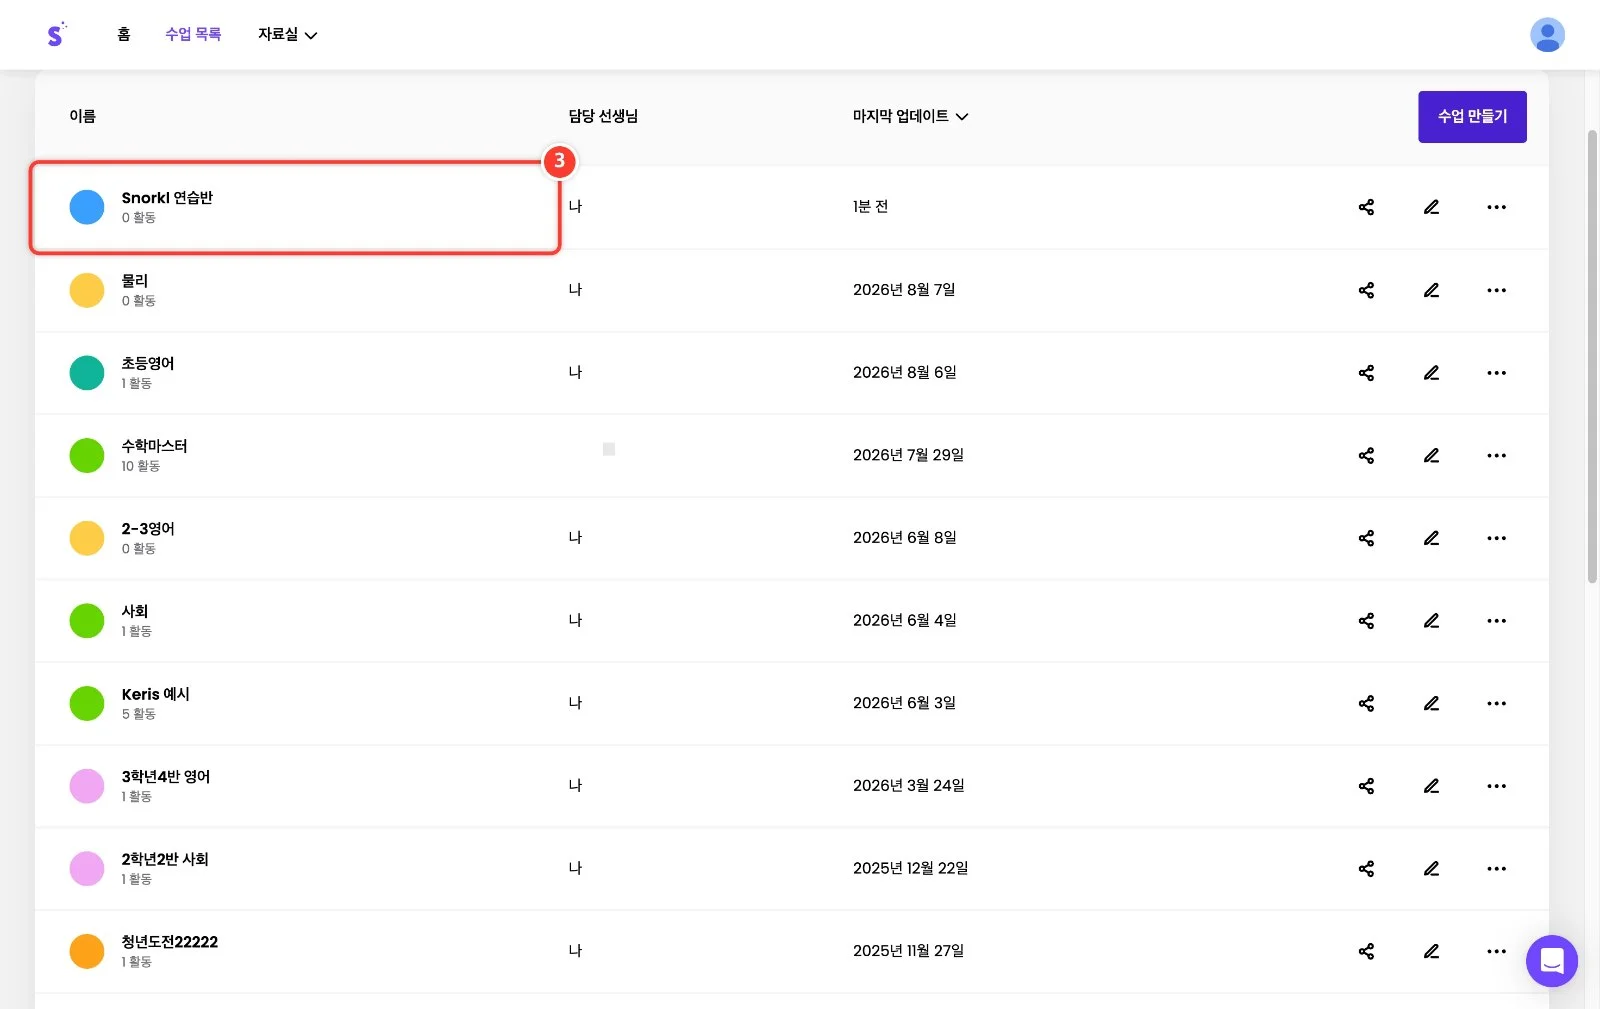The image size is (1600, 1009).
Task: Edit the 초등영어 class
Action: point(1431,373)
